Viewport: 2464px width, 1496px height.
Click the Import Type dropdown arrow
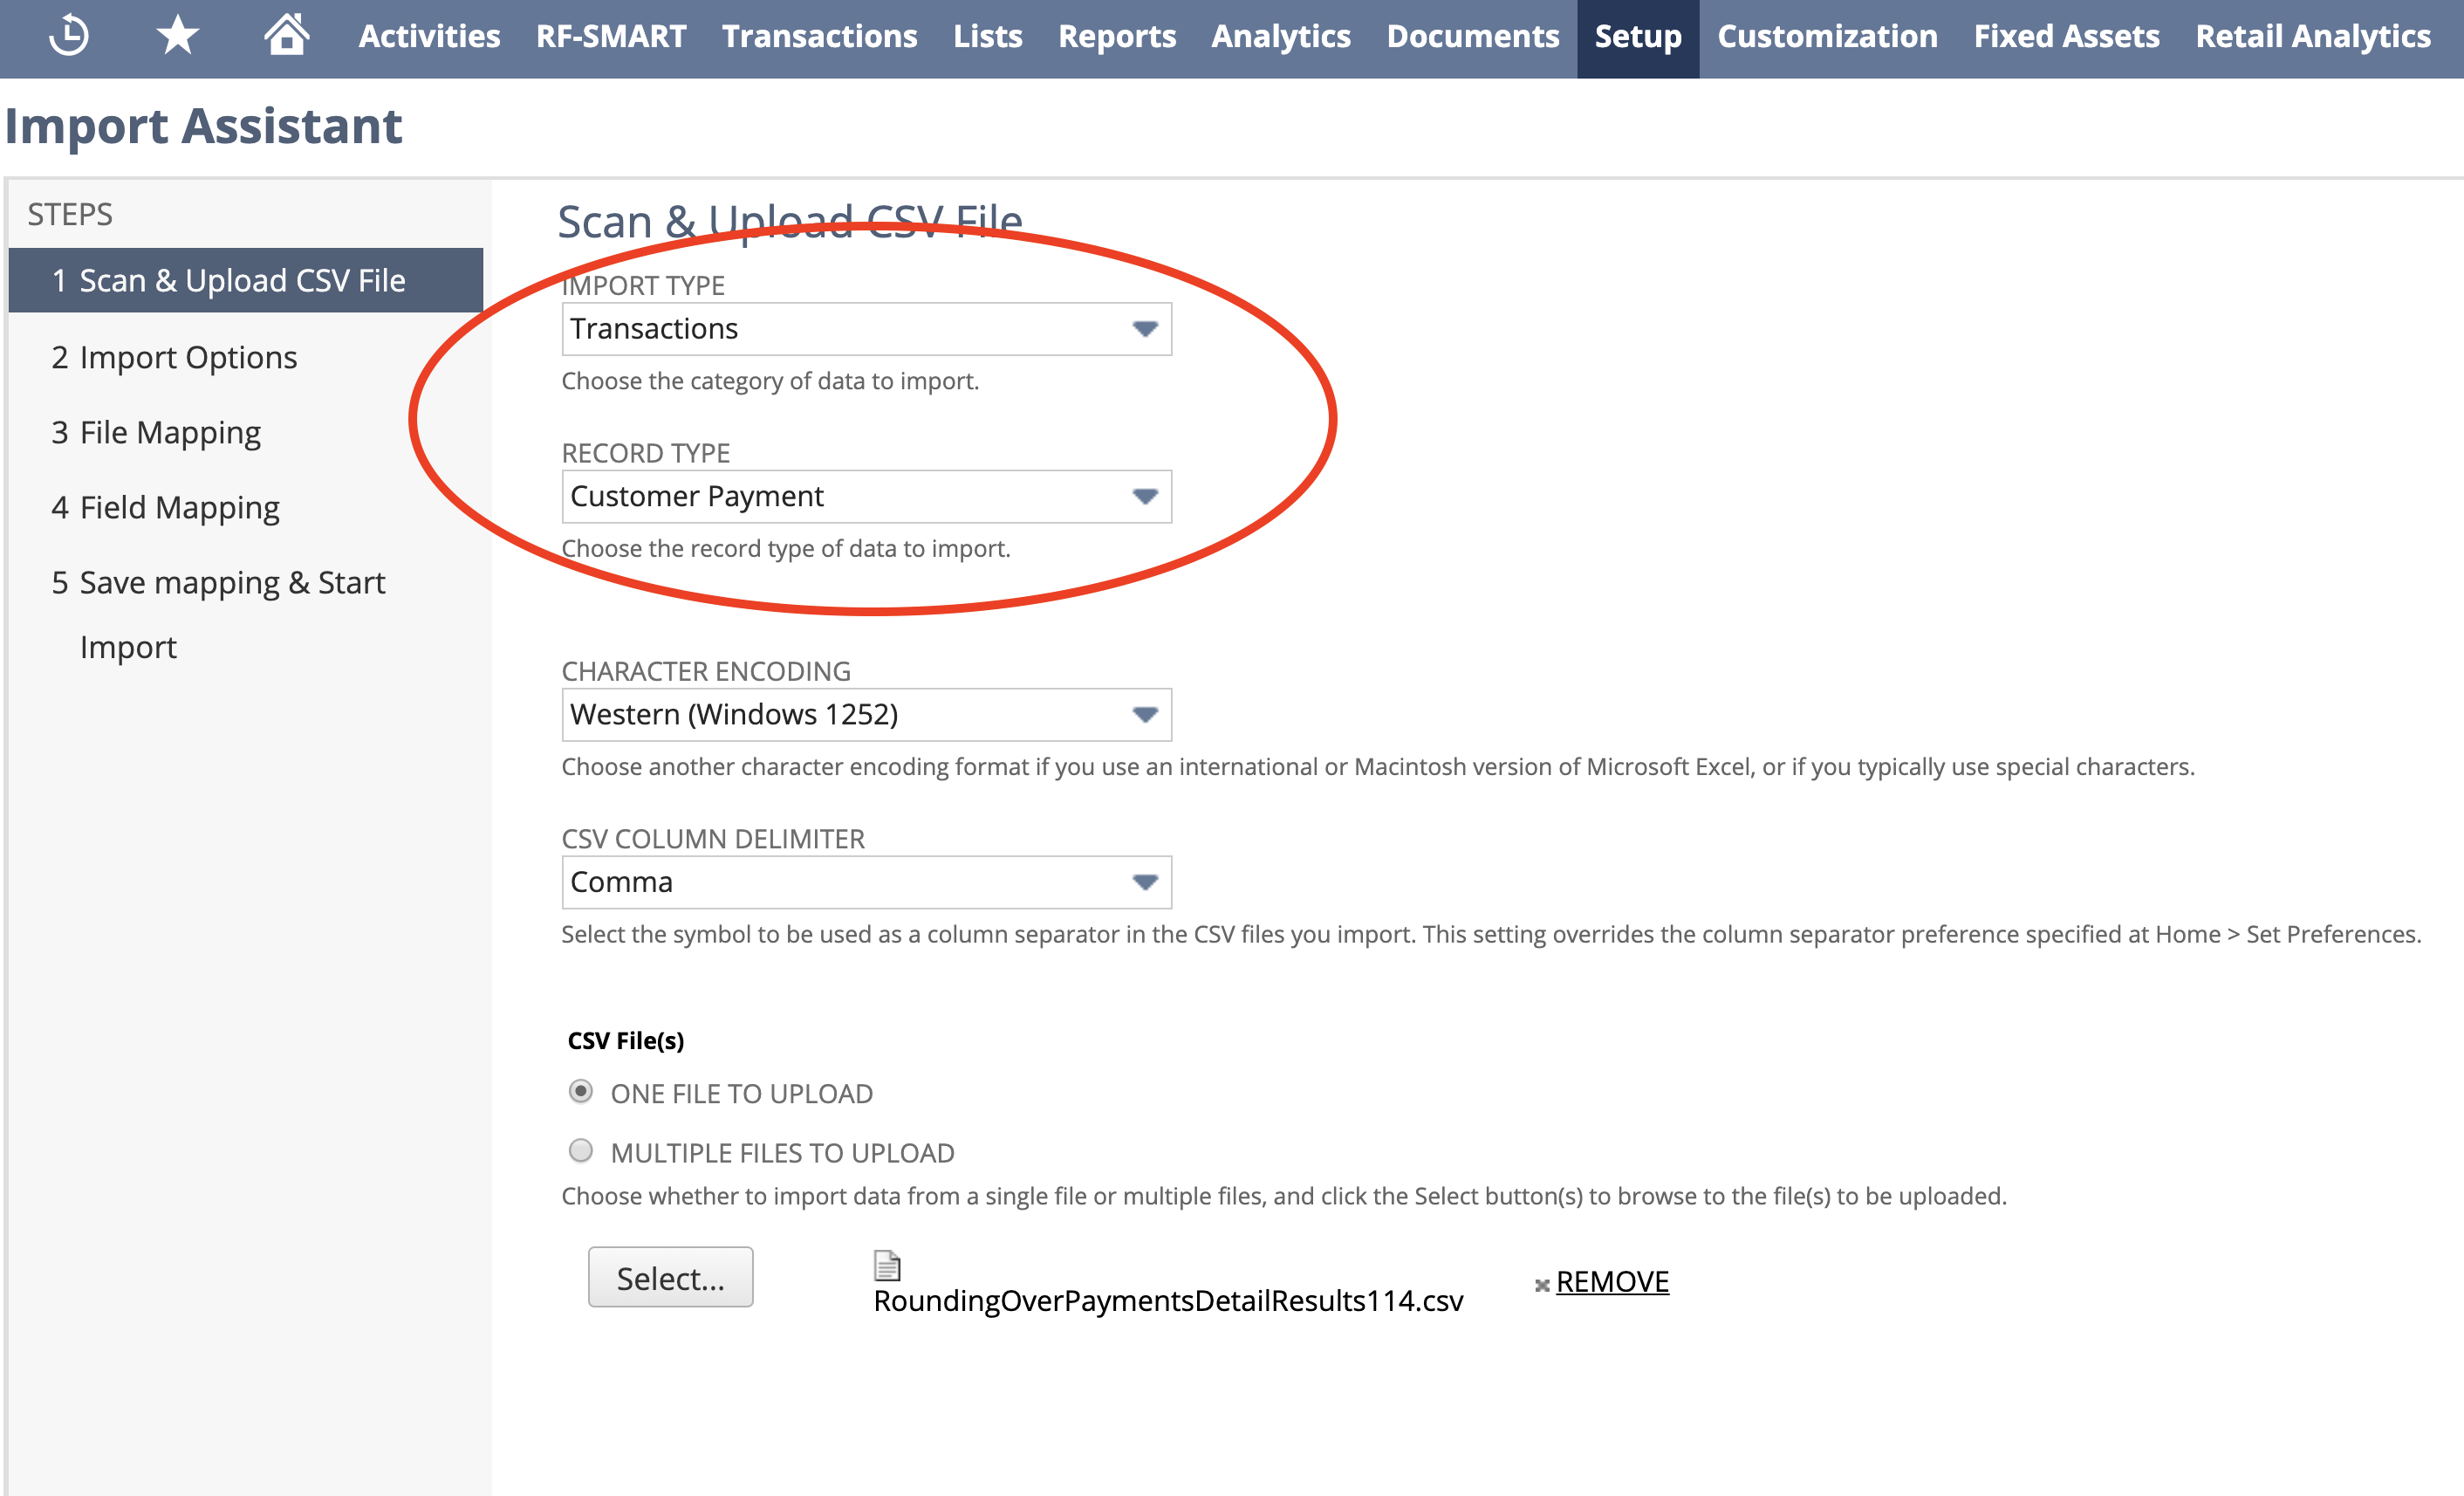pos(1145,329)
